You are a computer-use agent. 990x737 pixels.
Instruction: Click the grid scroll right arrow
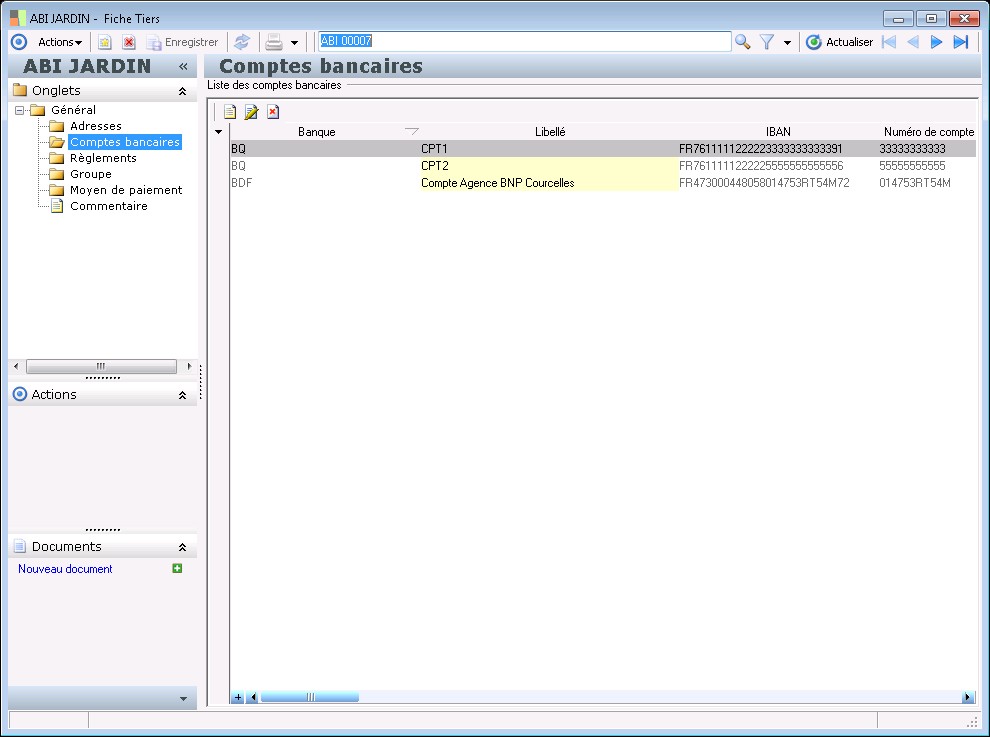(967, 697)
